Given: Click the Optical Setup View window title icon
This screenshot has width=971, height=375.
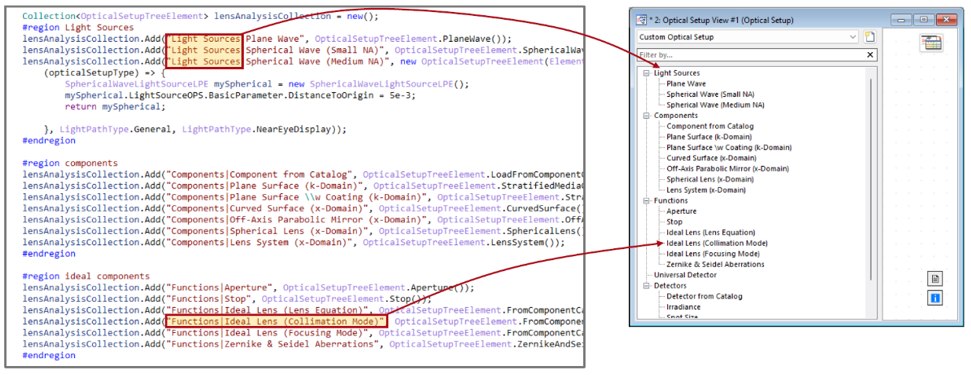Looking at the screenshot, I should coord(642,20).
